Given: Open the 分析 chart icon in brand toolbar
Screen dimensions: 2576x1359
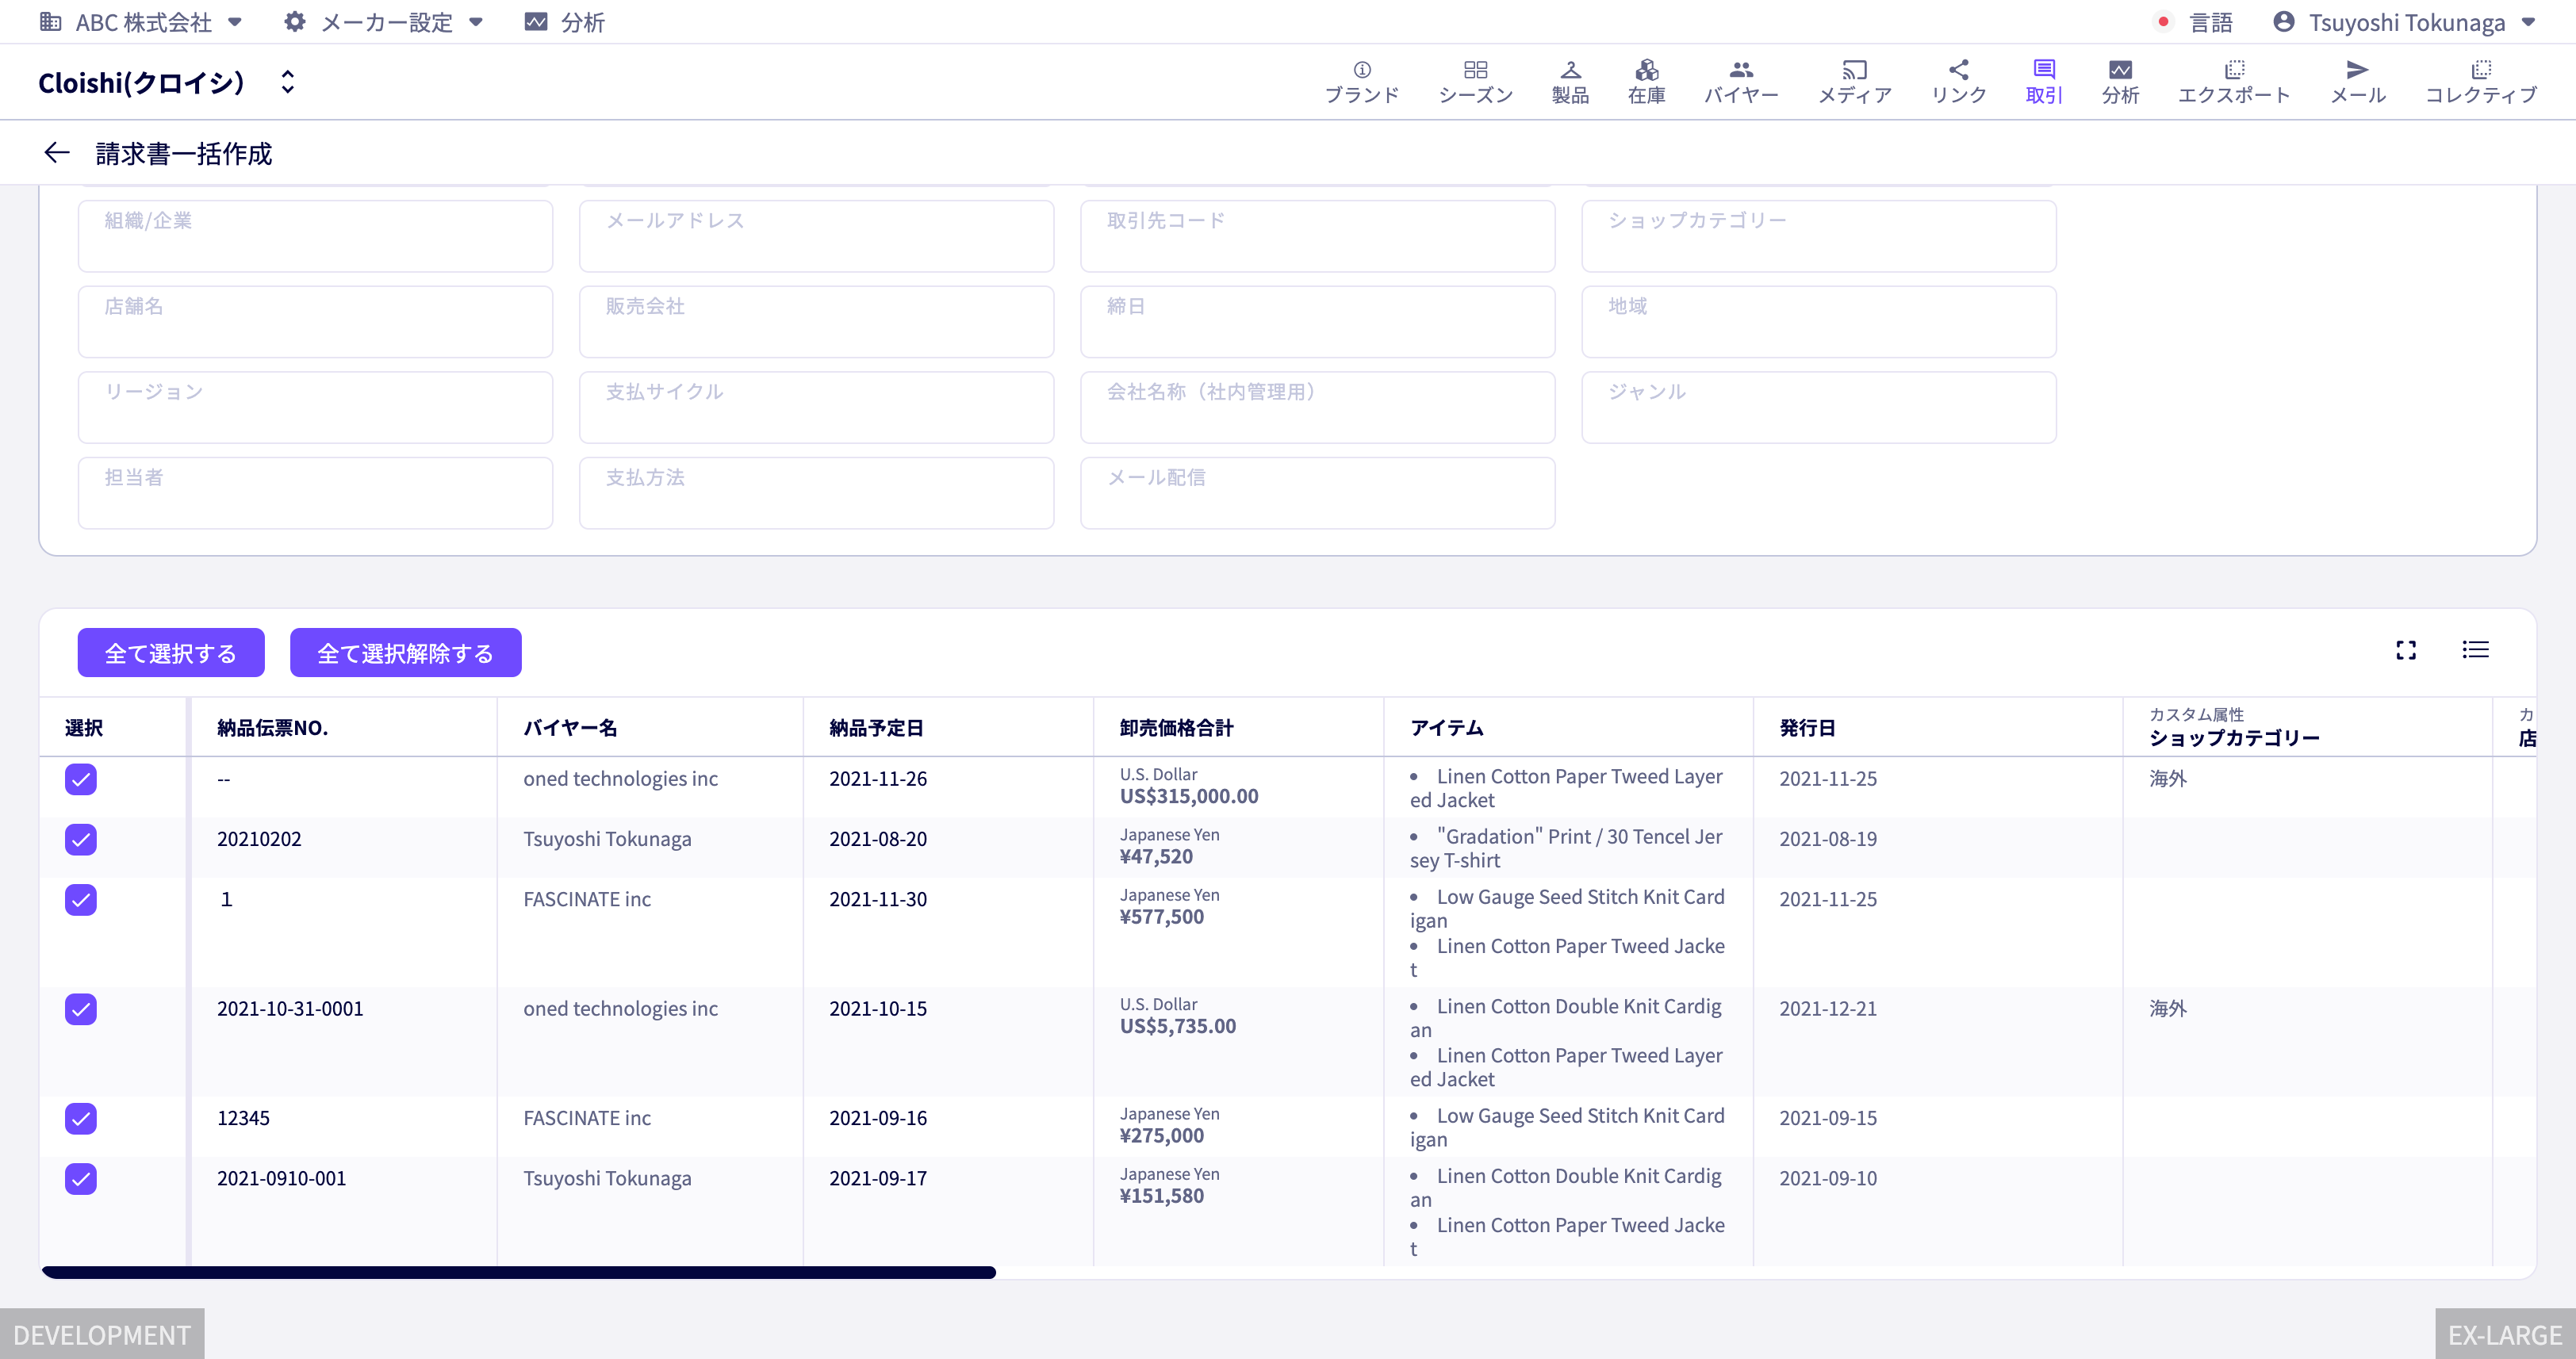Looking at the screenshot, I should tap(2120, 70).
